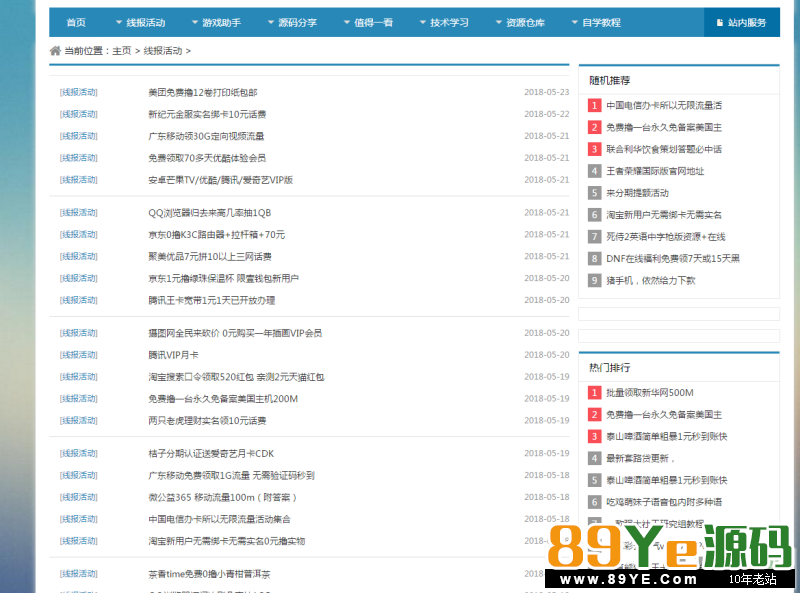Image resolution: width=800 pixels, height=593 pixels.
Task: Open article 京东1元撸绿珠保温杯
Action: pyautogui.click(x=223, y=279)
